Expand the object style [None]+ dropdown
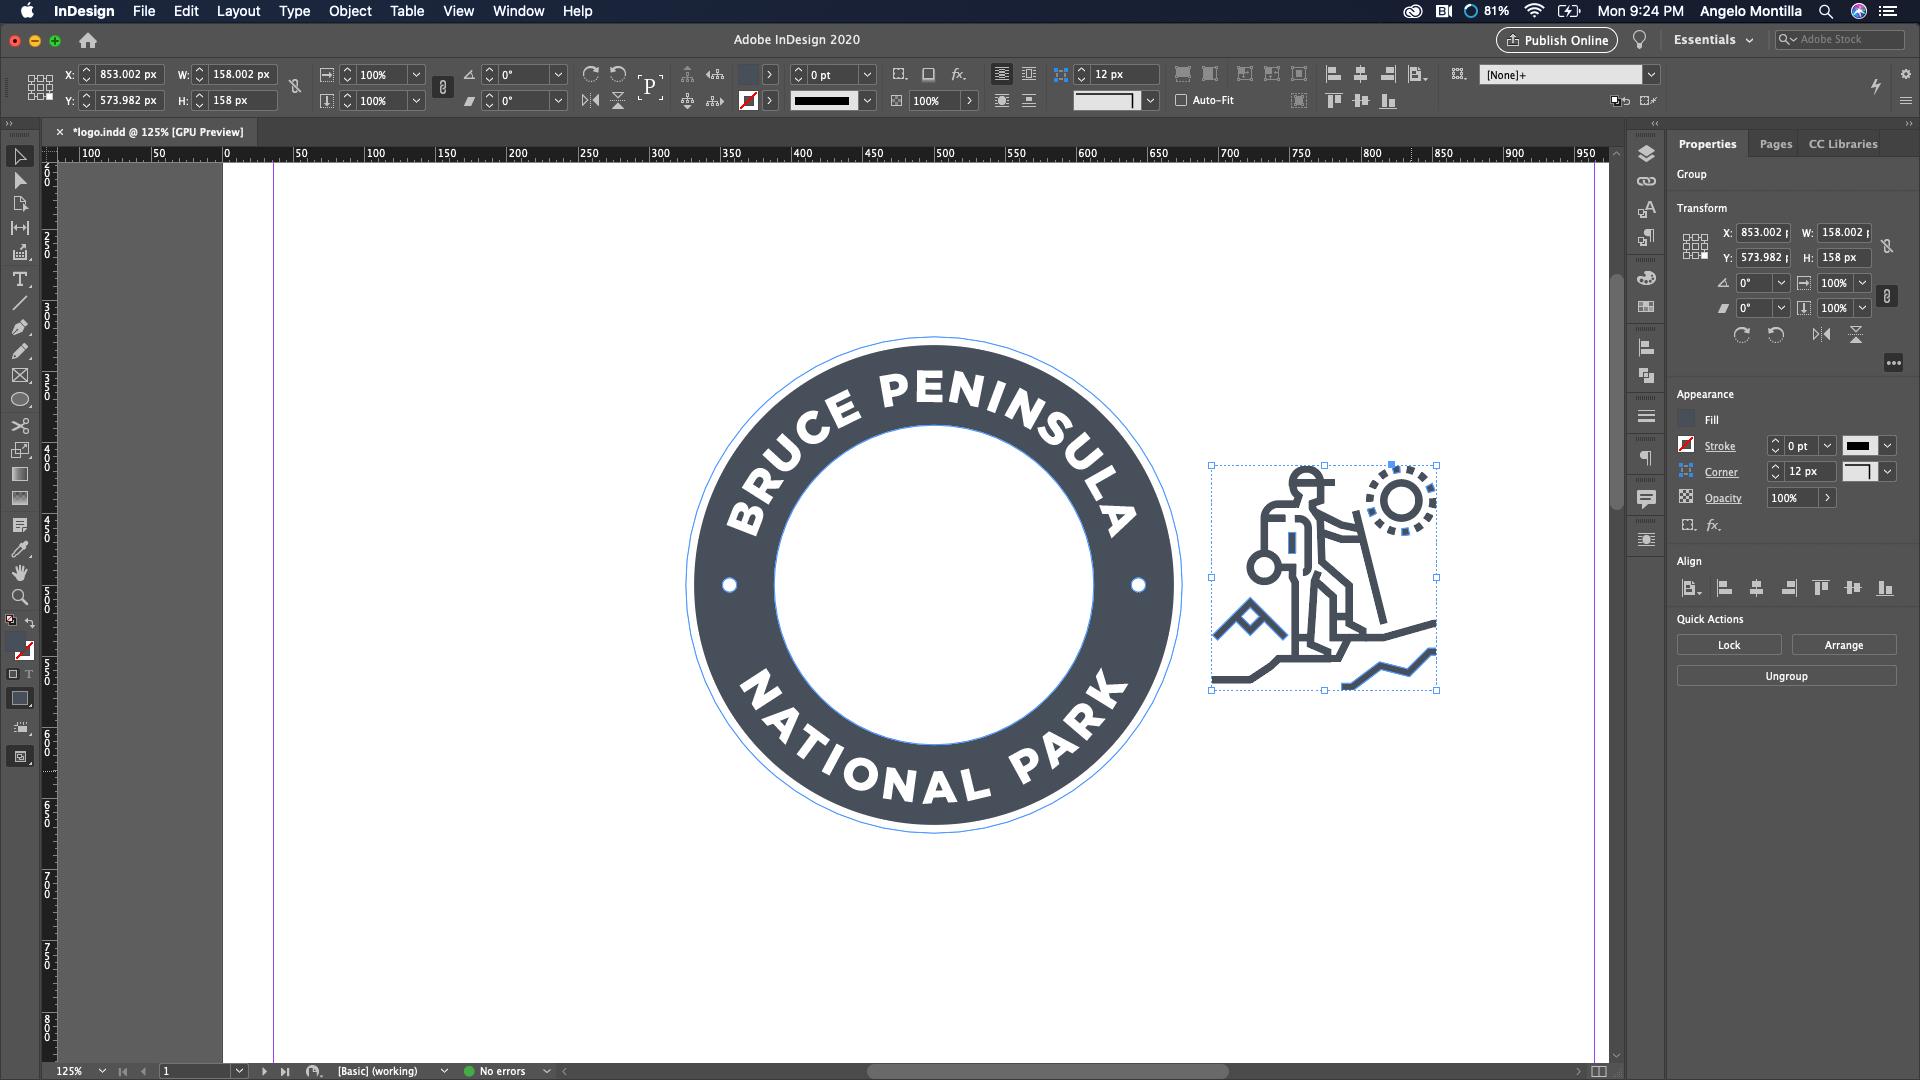 1652,75
